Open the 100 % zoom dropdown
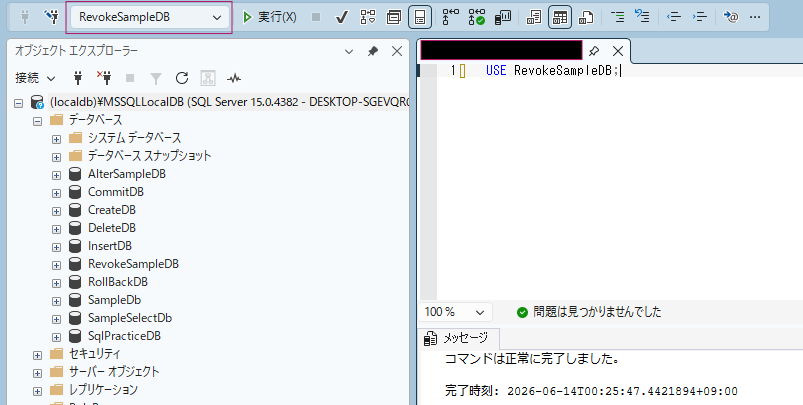The width and height of the screenshot is (803, 405). point(455,312)
